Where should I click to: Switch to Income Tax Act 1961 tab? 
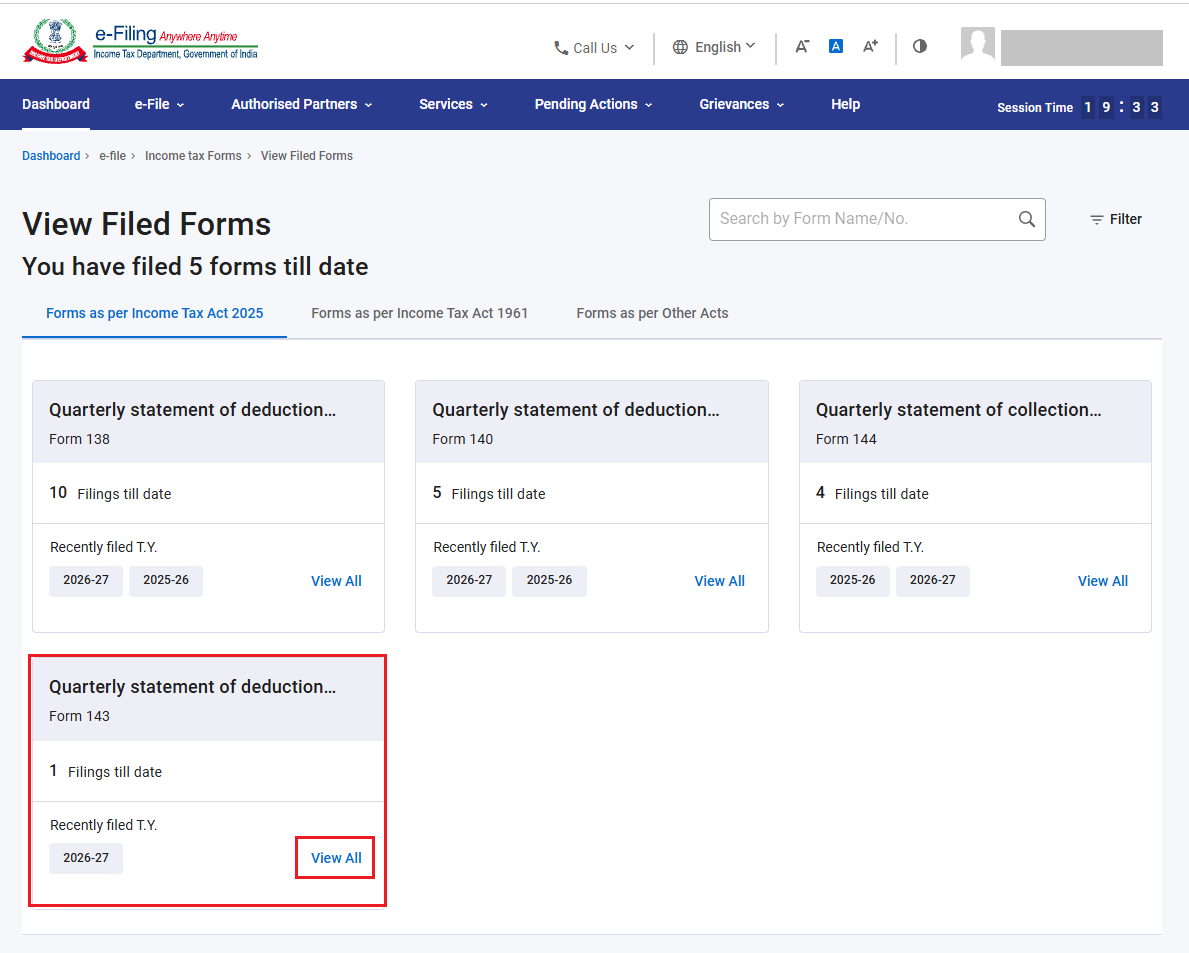coord(419,313)
